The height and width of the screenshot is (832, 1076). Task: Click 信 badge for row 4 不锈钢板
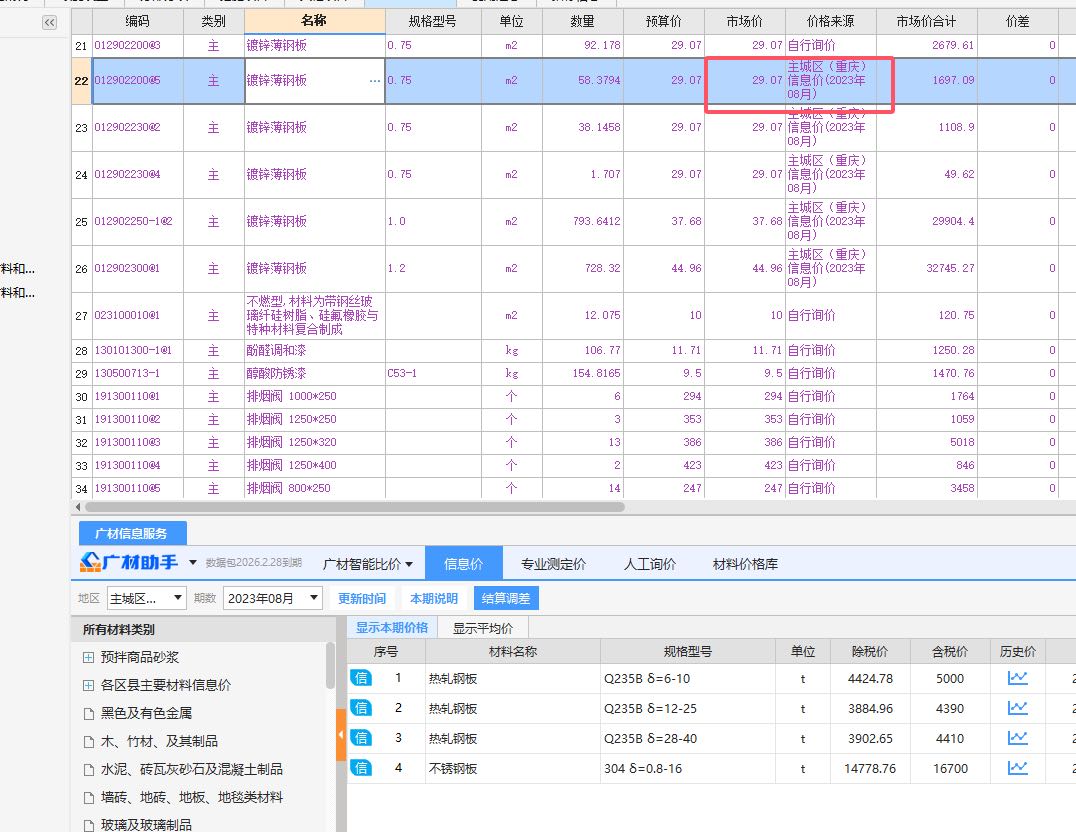click(x=361, y=768)
